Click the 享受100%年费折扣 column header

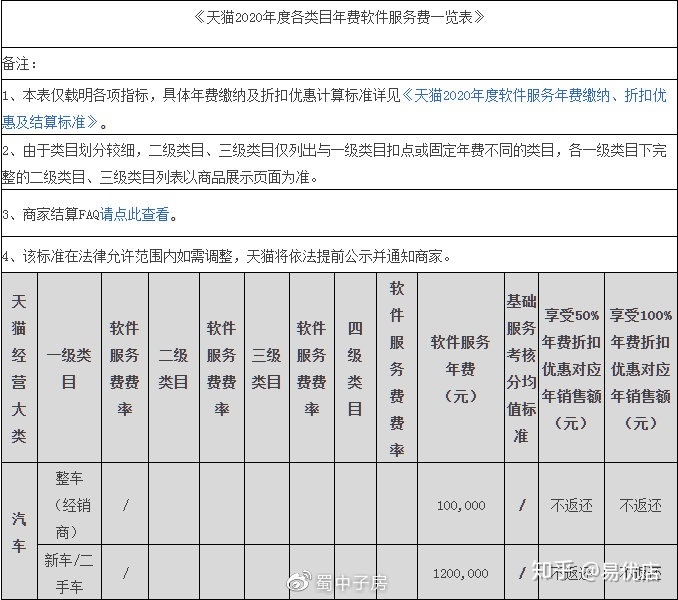[641, 368]
